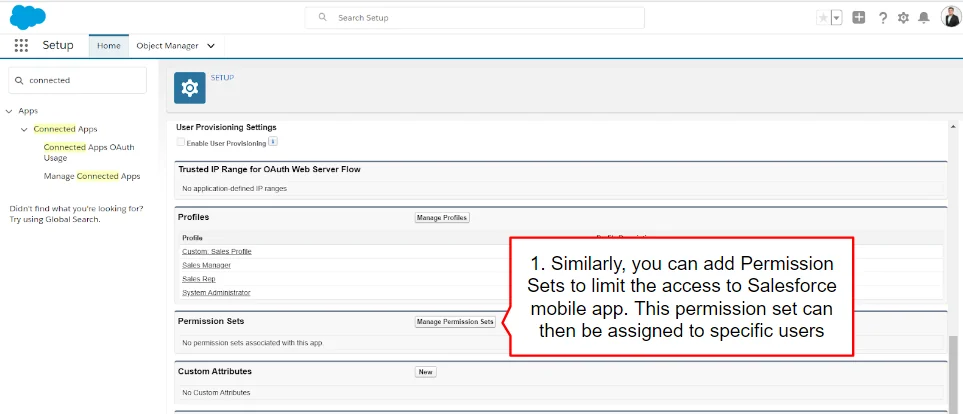This screenshot has width=963, height=414.
Task: Click the 'Try using Global Search' hint text
Action: tap(55, 219)
